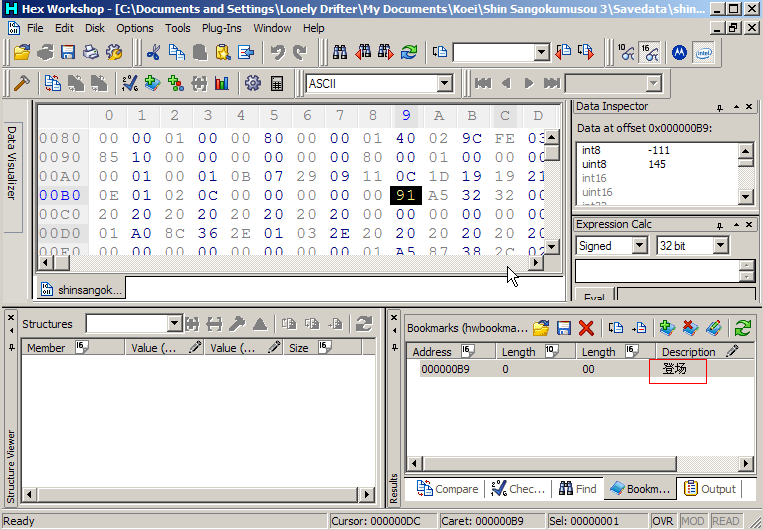This screenshot has height=530, width=763.
Task: Open the calculator icon
Action: pos(276,84)
